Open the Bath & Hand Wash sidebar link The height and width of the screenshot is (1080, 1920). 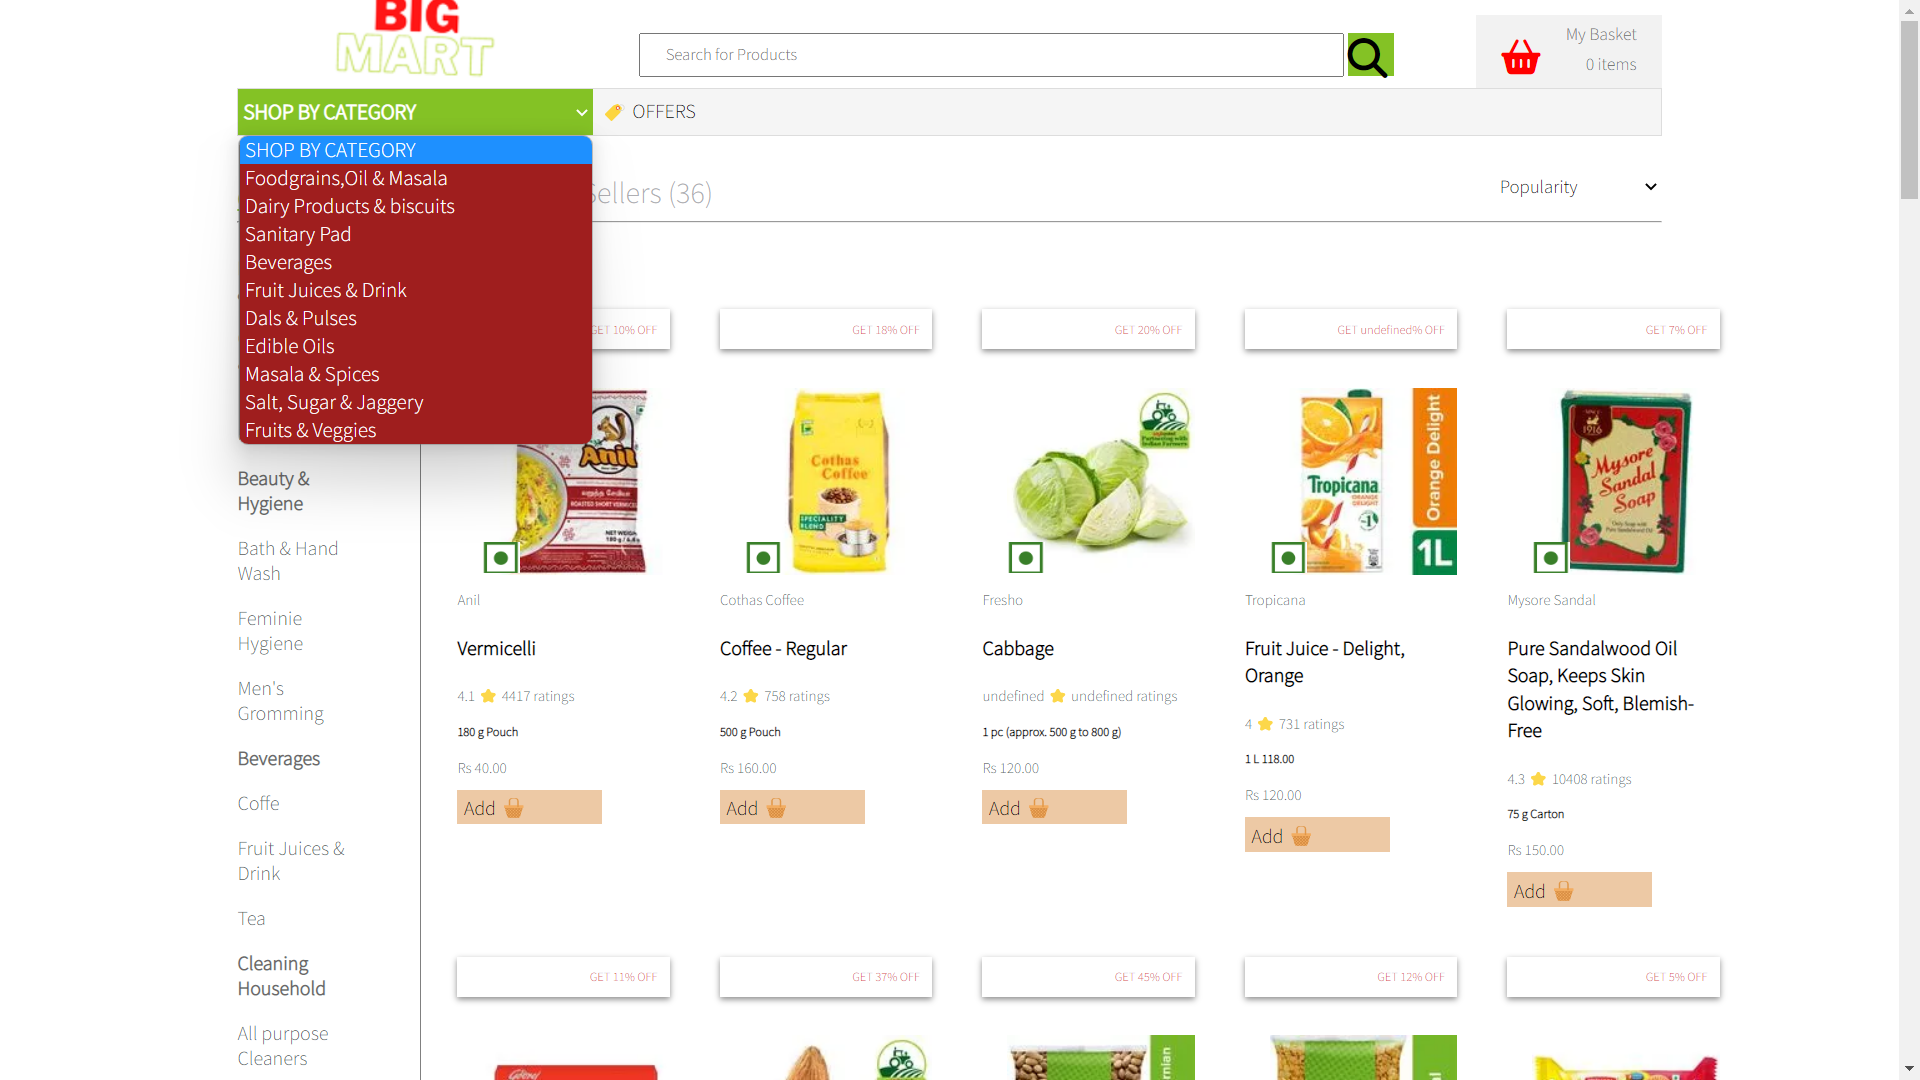click(288, 561)
